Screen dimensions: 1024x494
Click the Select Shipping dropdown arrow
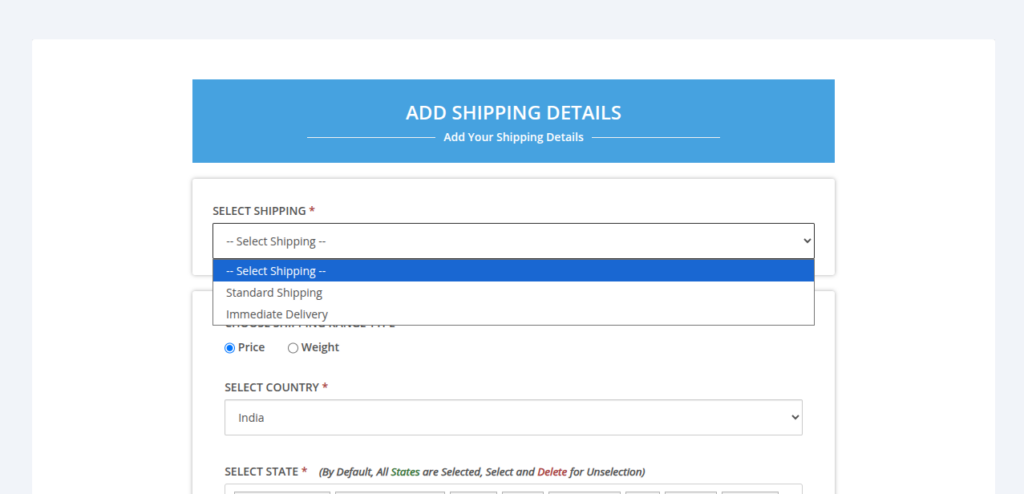[x=807, y=241]
